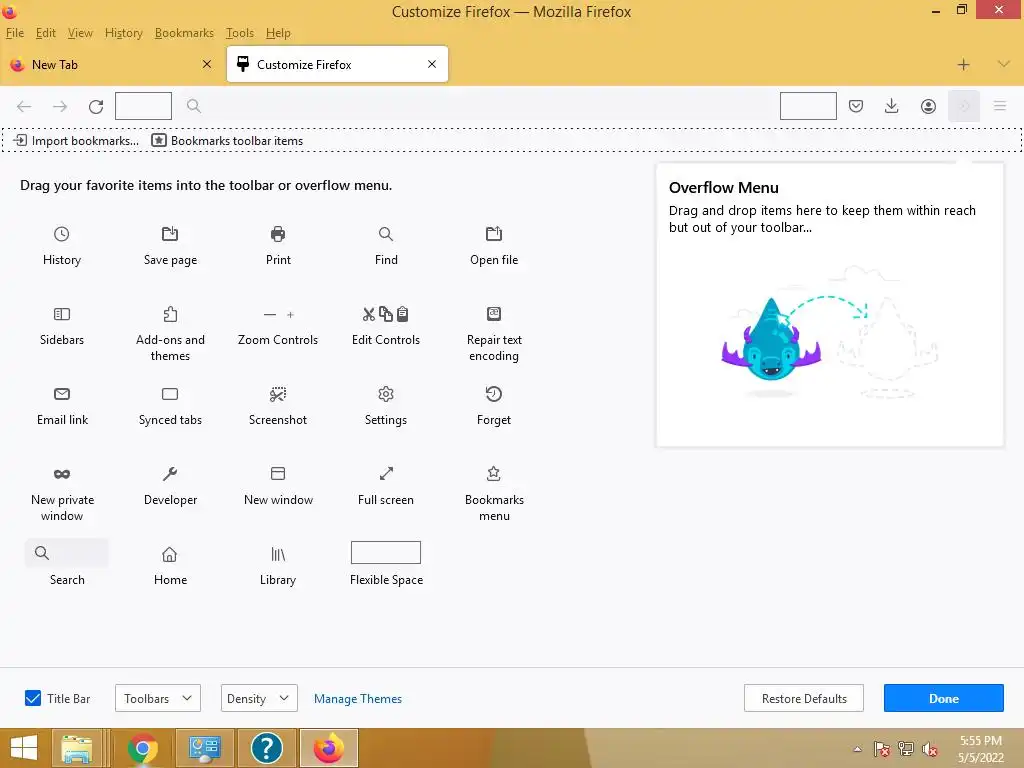
Task: Open the hamburger application menu
Action: point(1000,106)
